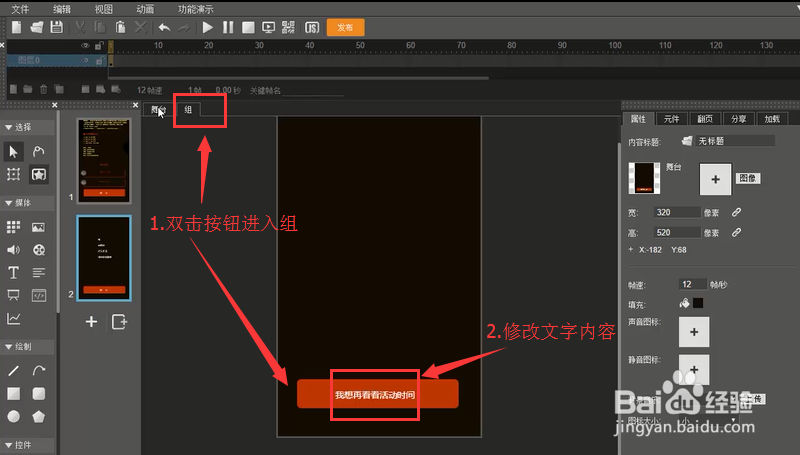Pause the animation playback

click(x=228, y=27)
